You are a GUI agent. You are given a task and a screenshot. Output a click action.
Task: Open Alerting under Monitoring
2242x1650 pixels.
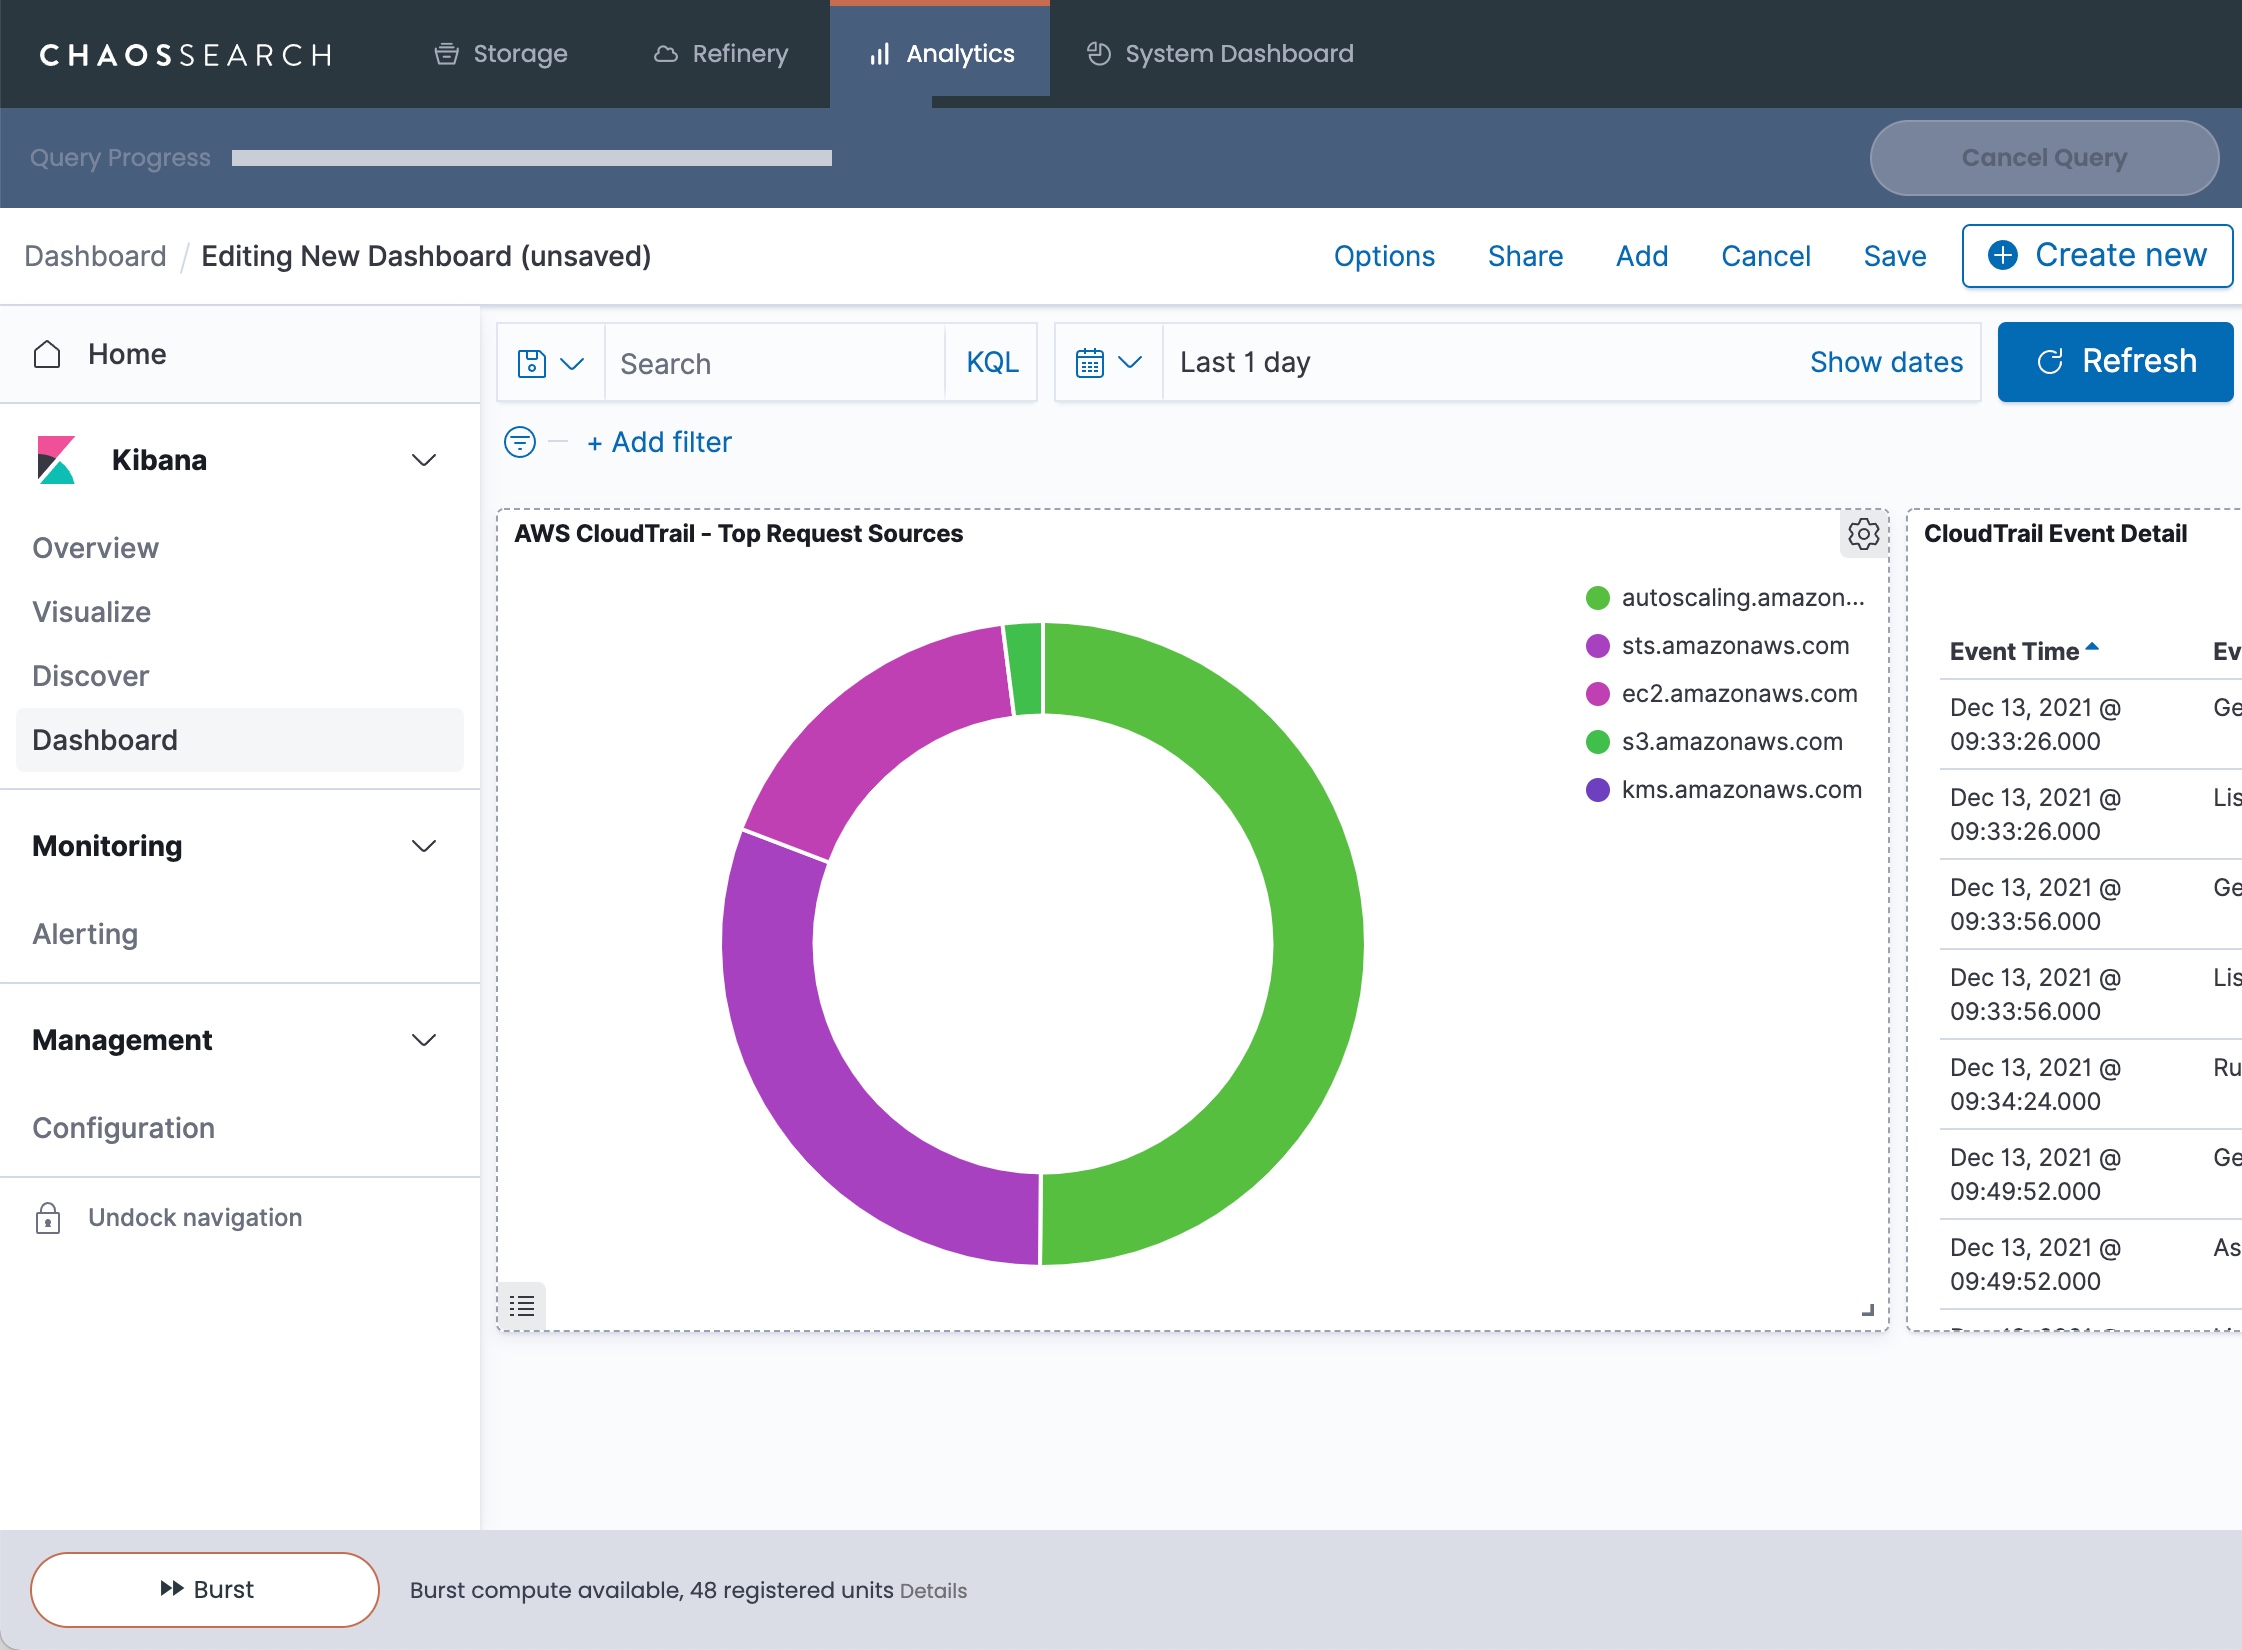(x=85, y=934)
